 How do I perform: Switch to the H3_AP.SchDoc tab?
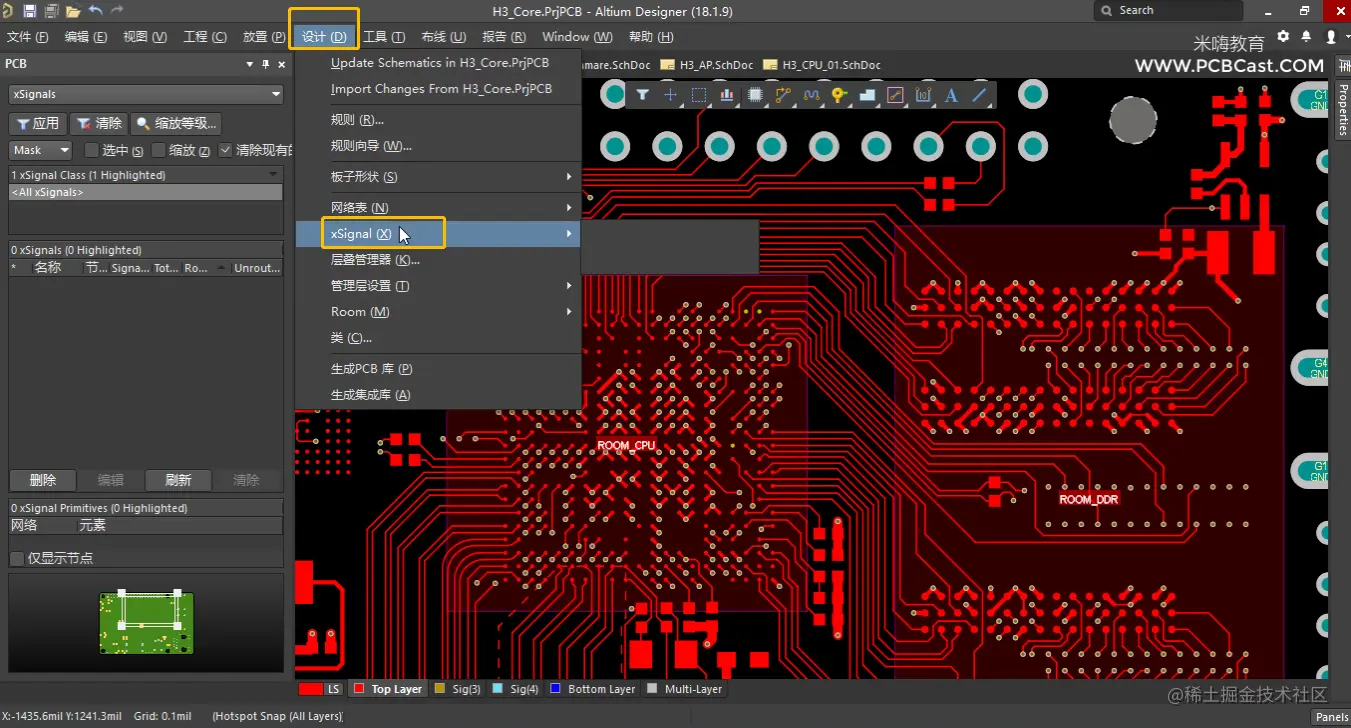[707, 65]
